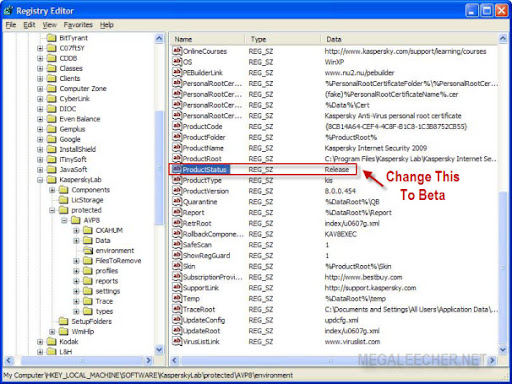The height and width of the screenshot is (384, 512).
Task: Expand the settings tree node
Action: (76, 291)
